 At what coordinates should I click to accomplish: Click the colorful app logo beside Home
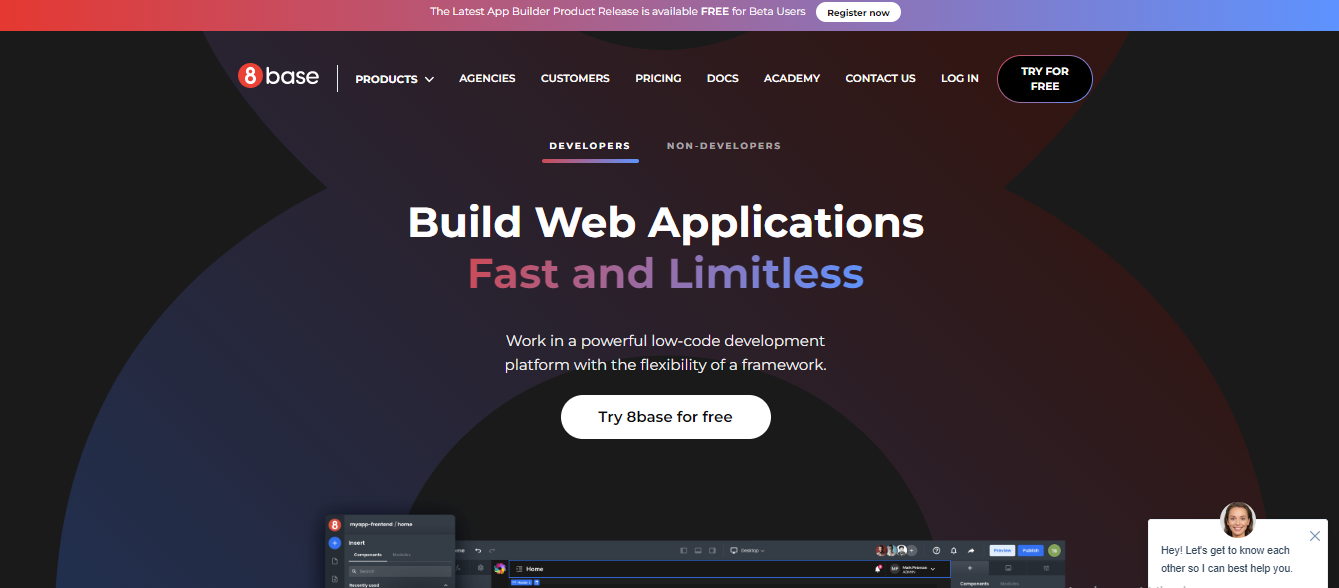[500, 568]
